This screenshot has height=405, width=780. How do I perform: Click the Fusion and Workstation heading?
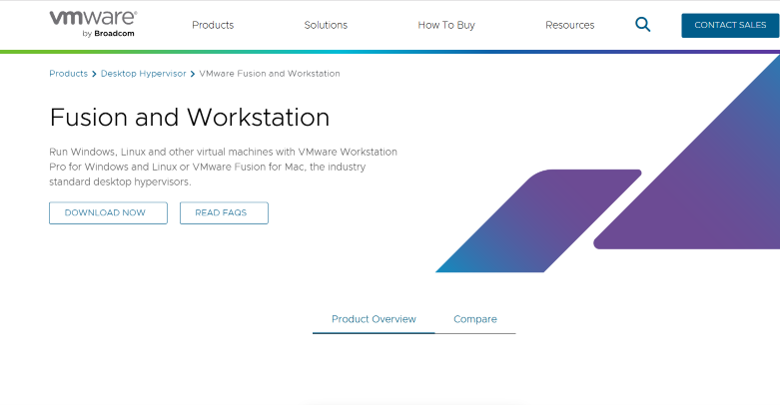click(190, 117)
